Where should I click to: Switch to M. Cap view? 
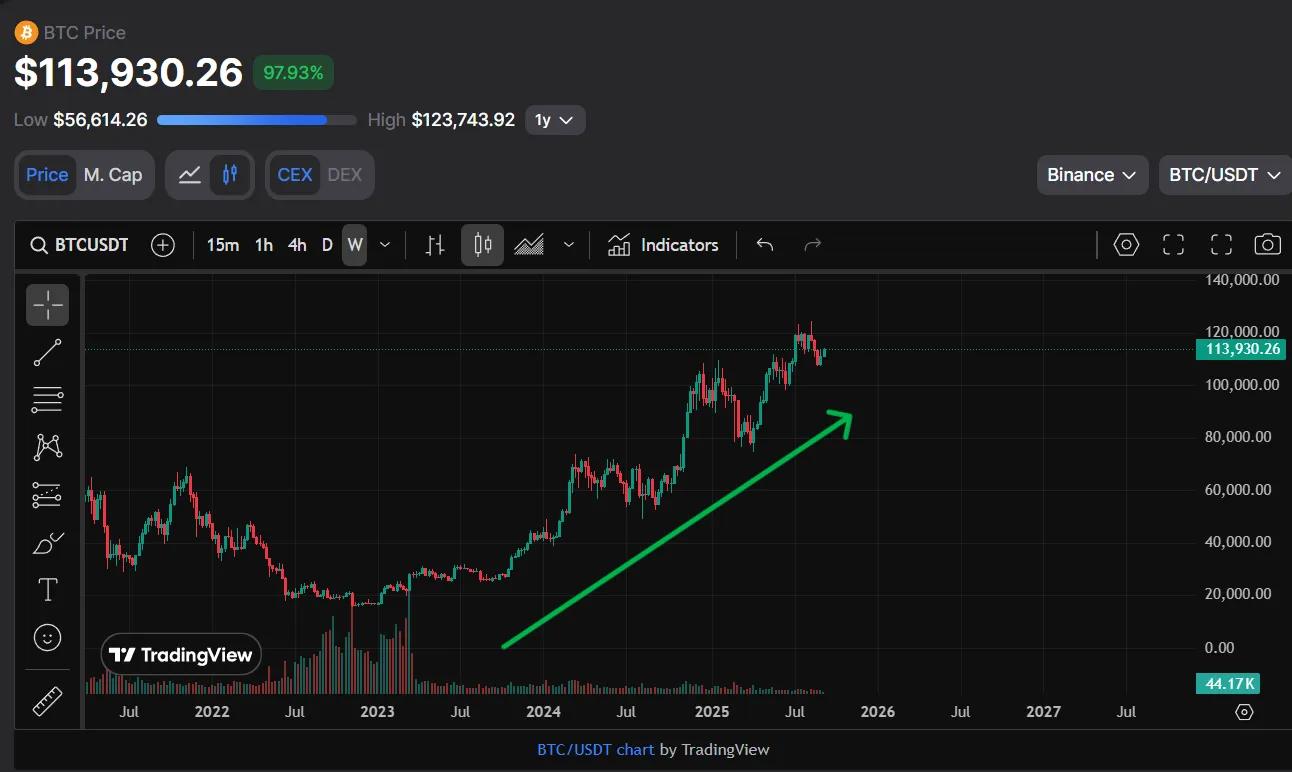[113, 175]
